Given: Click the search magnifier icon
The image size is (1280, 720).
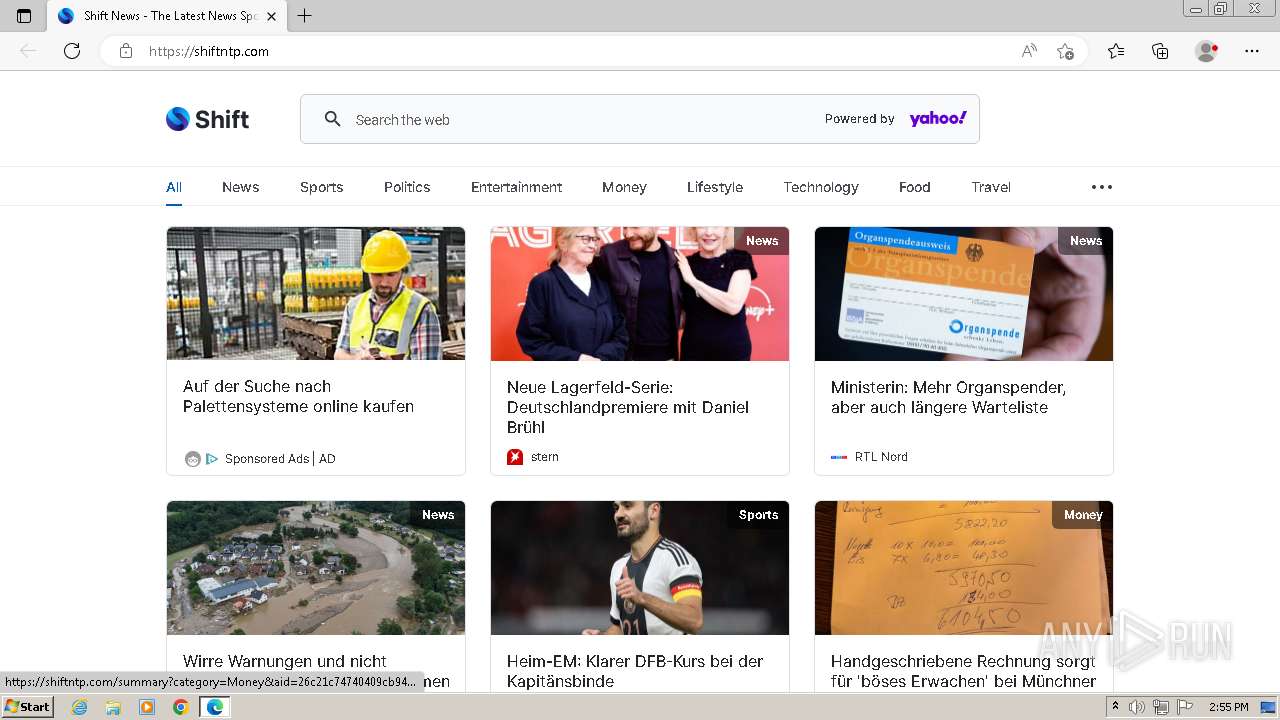Looking at the screenshot, I should 333,119.
